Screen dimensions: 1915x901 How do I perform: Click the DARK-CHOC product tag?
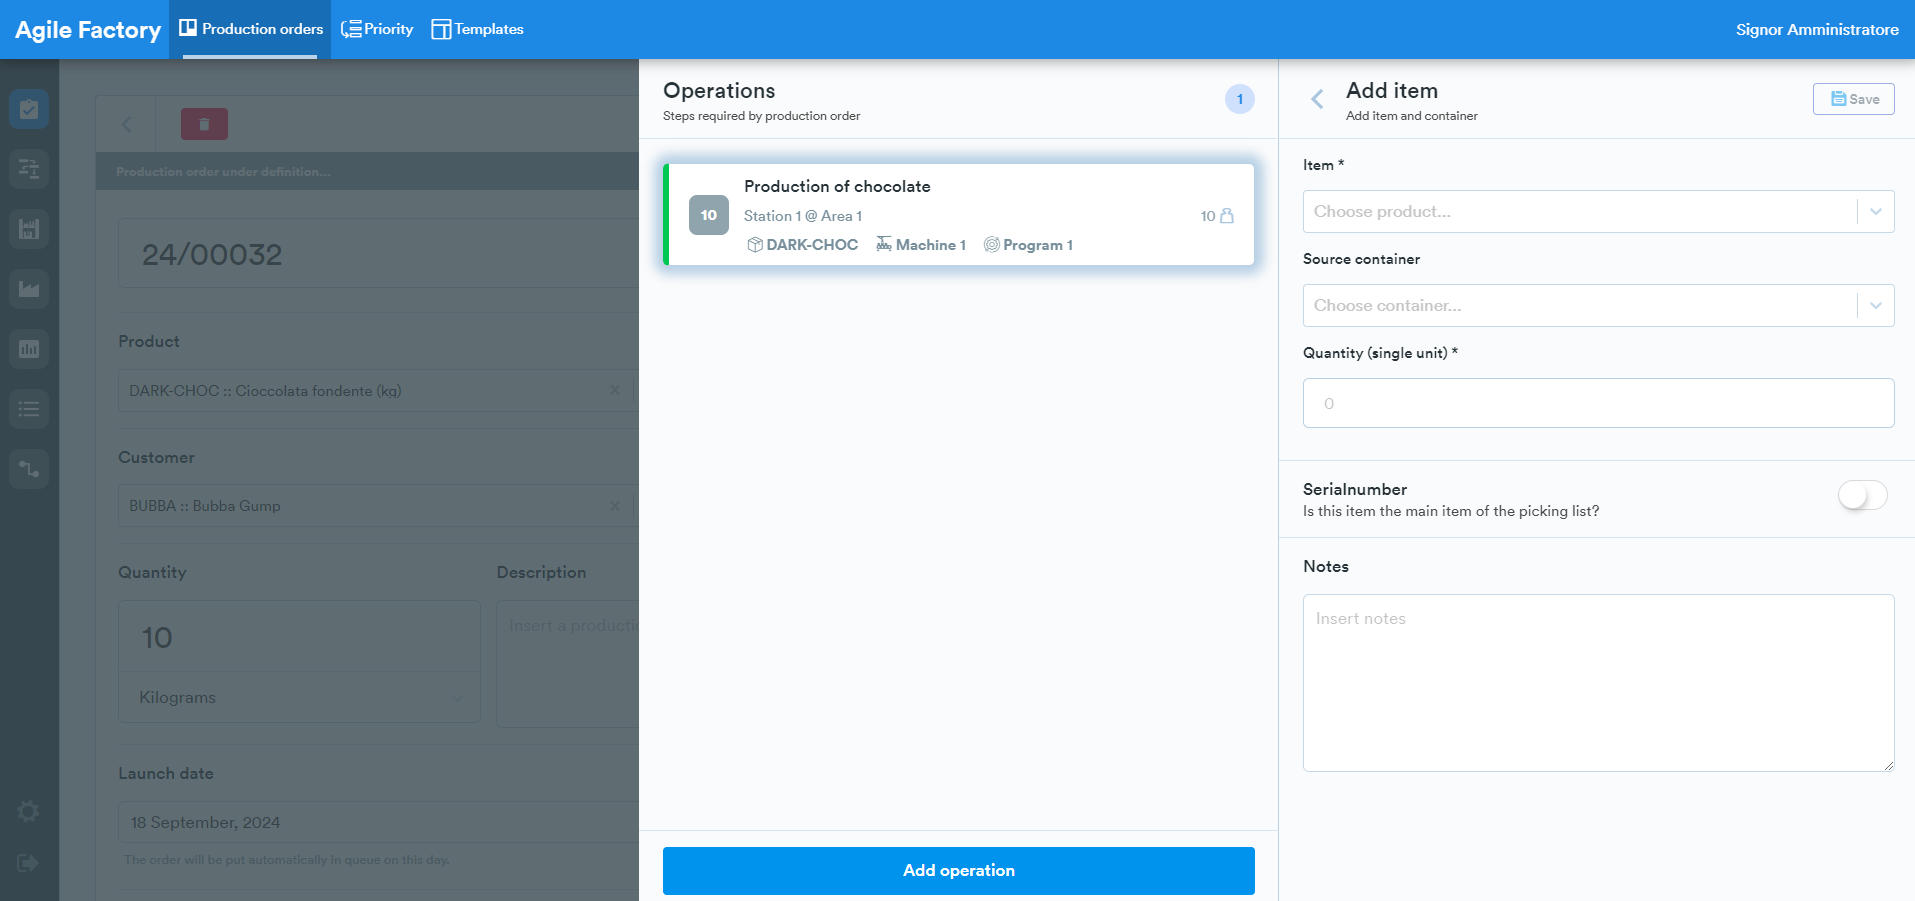802,245
